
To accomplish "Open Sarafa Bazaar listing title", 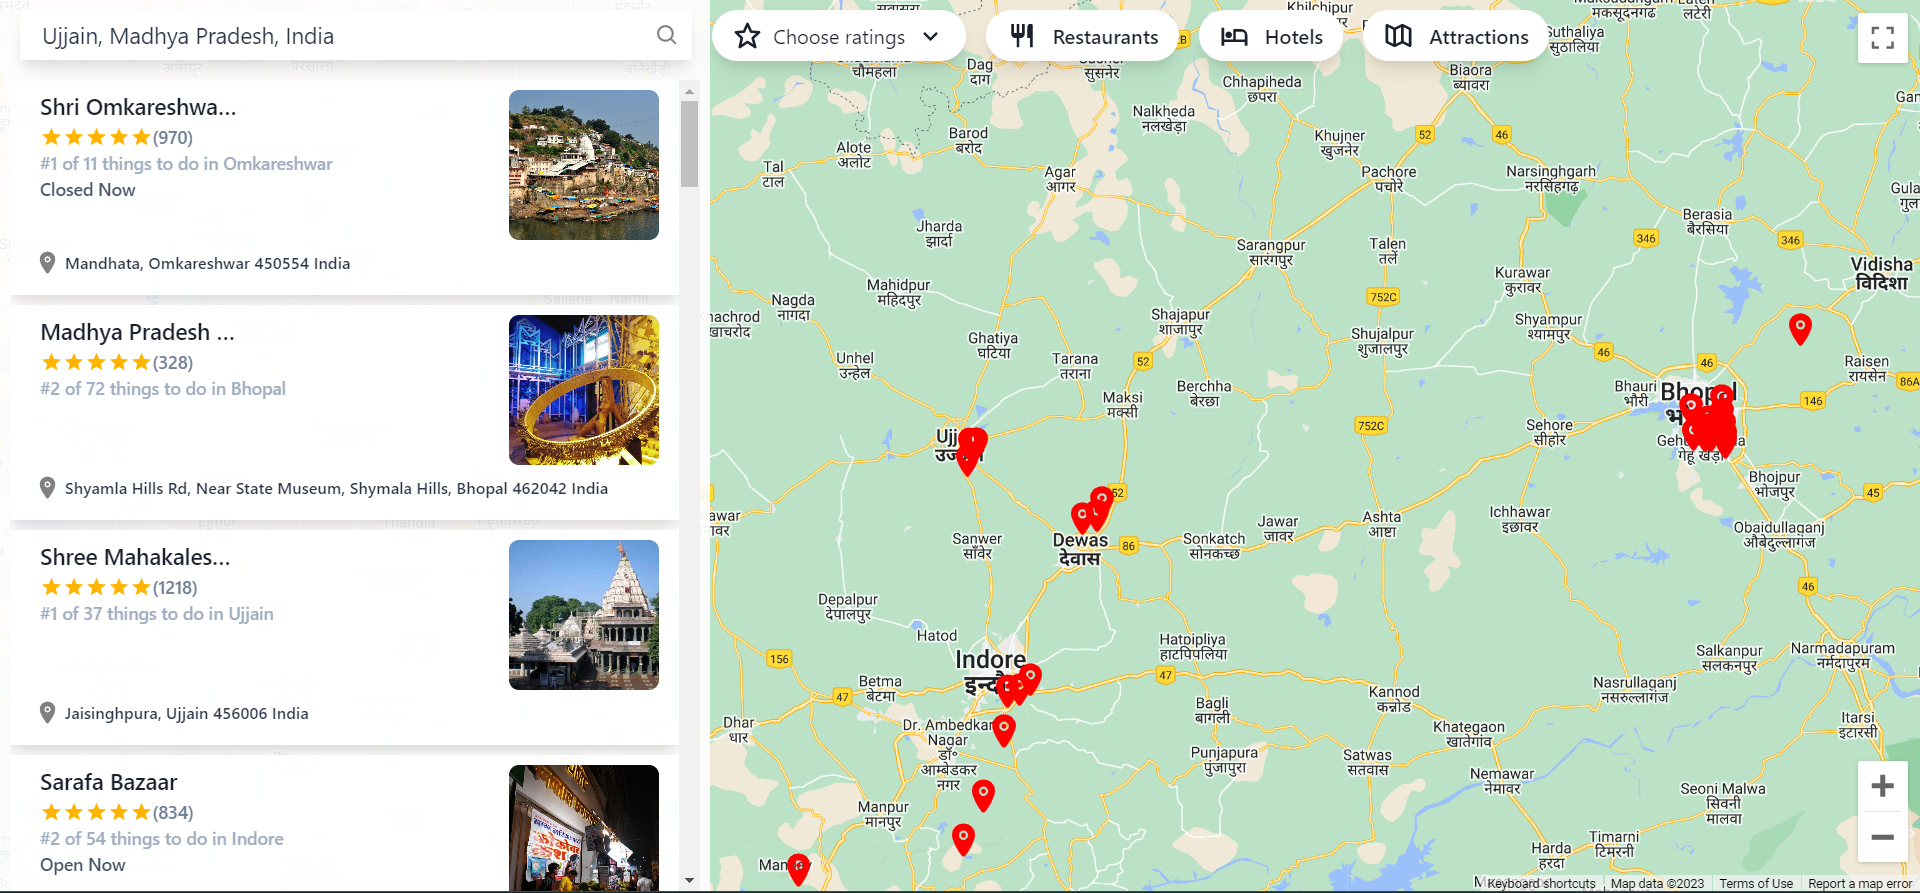I will [108, 782].
